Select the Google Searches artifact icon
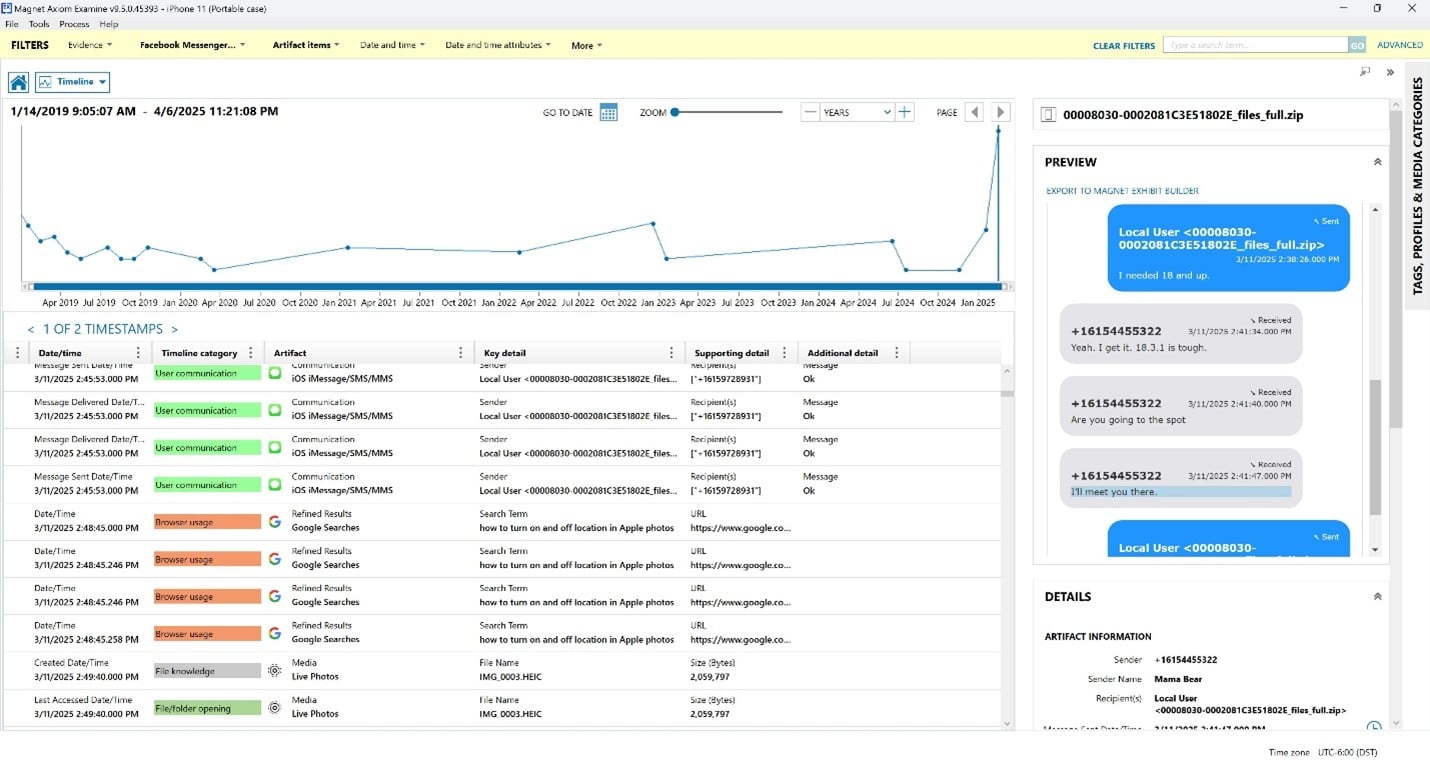The image size is (1430, 767). 274,520
